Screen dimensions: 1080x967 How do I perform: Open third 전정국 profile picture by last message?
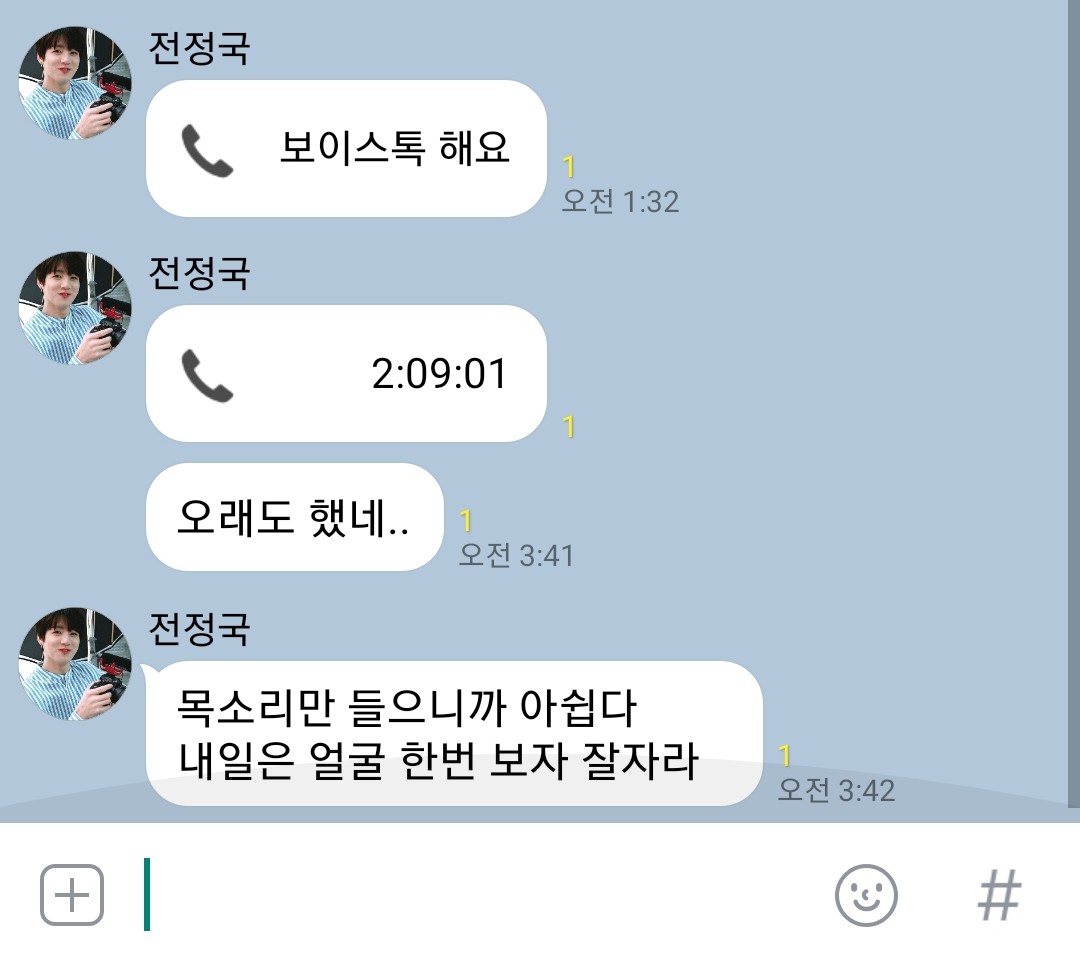click(x=74, y=664)
